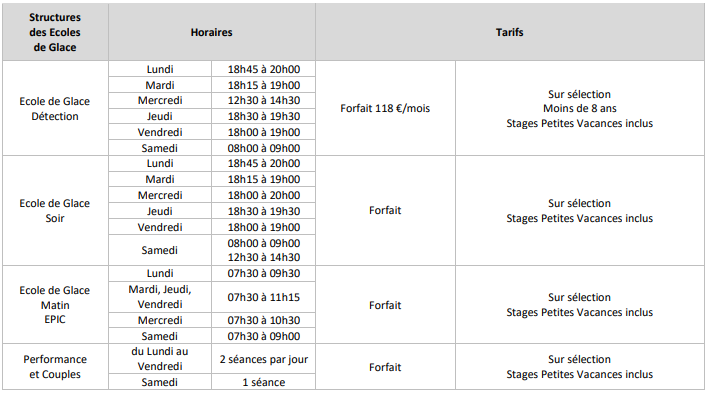This screenshot has width=708, height=395.
Task: Click the 'Mardi, Jeudi, Vendredi' cell
Action: point(160,297)
